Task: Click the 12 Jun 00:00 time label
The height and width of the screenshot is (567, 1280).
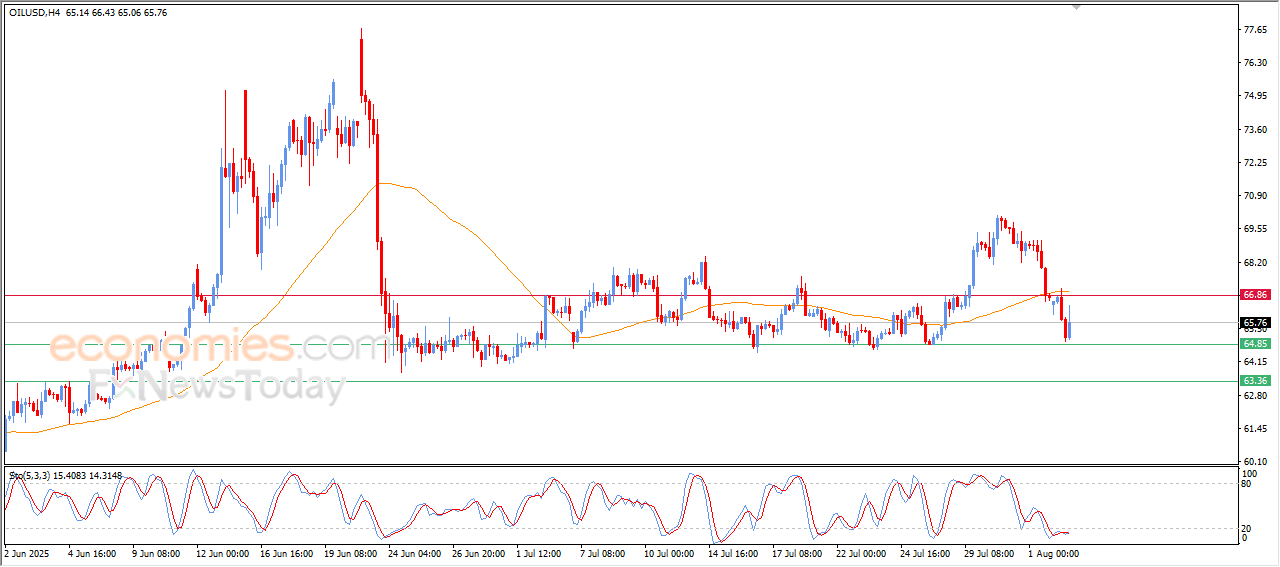Action: (x=221, y=553)
